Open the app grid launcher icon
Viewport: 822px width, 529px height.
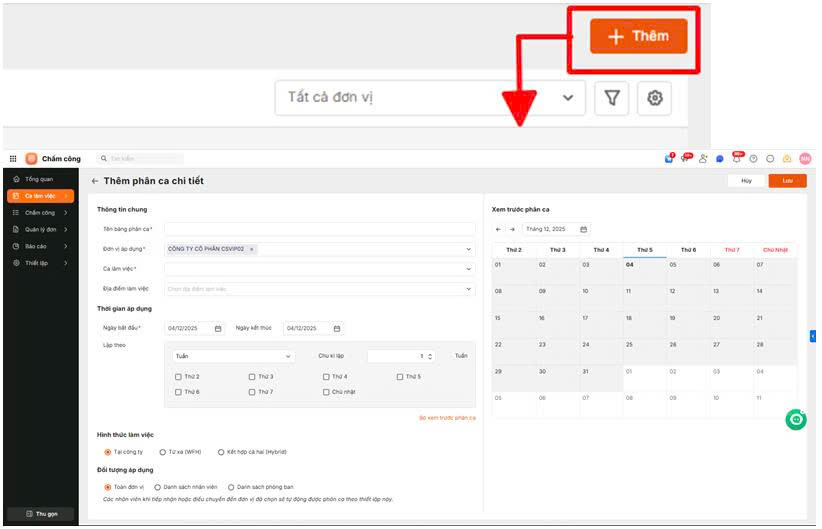pyautogui.click(x=13, y=158)
